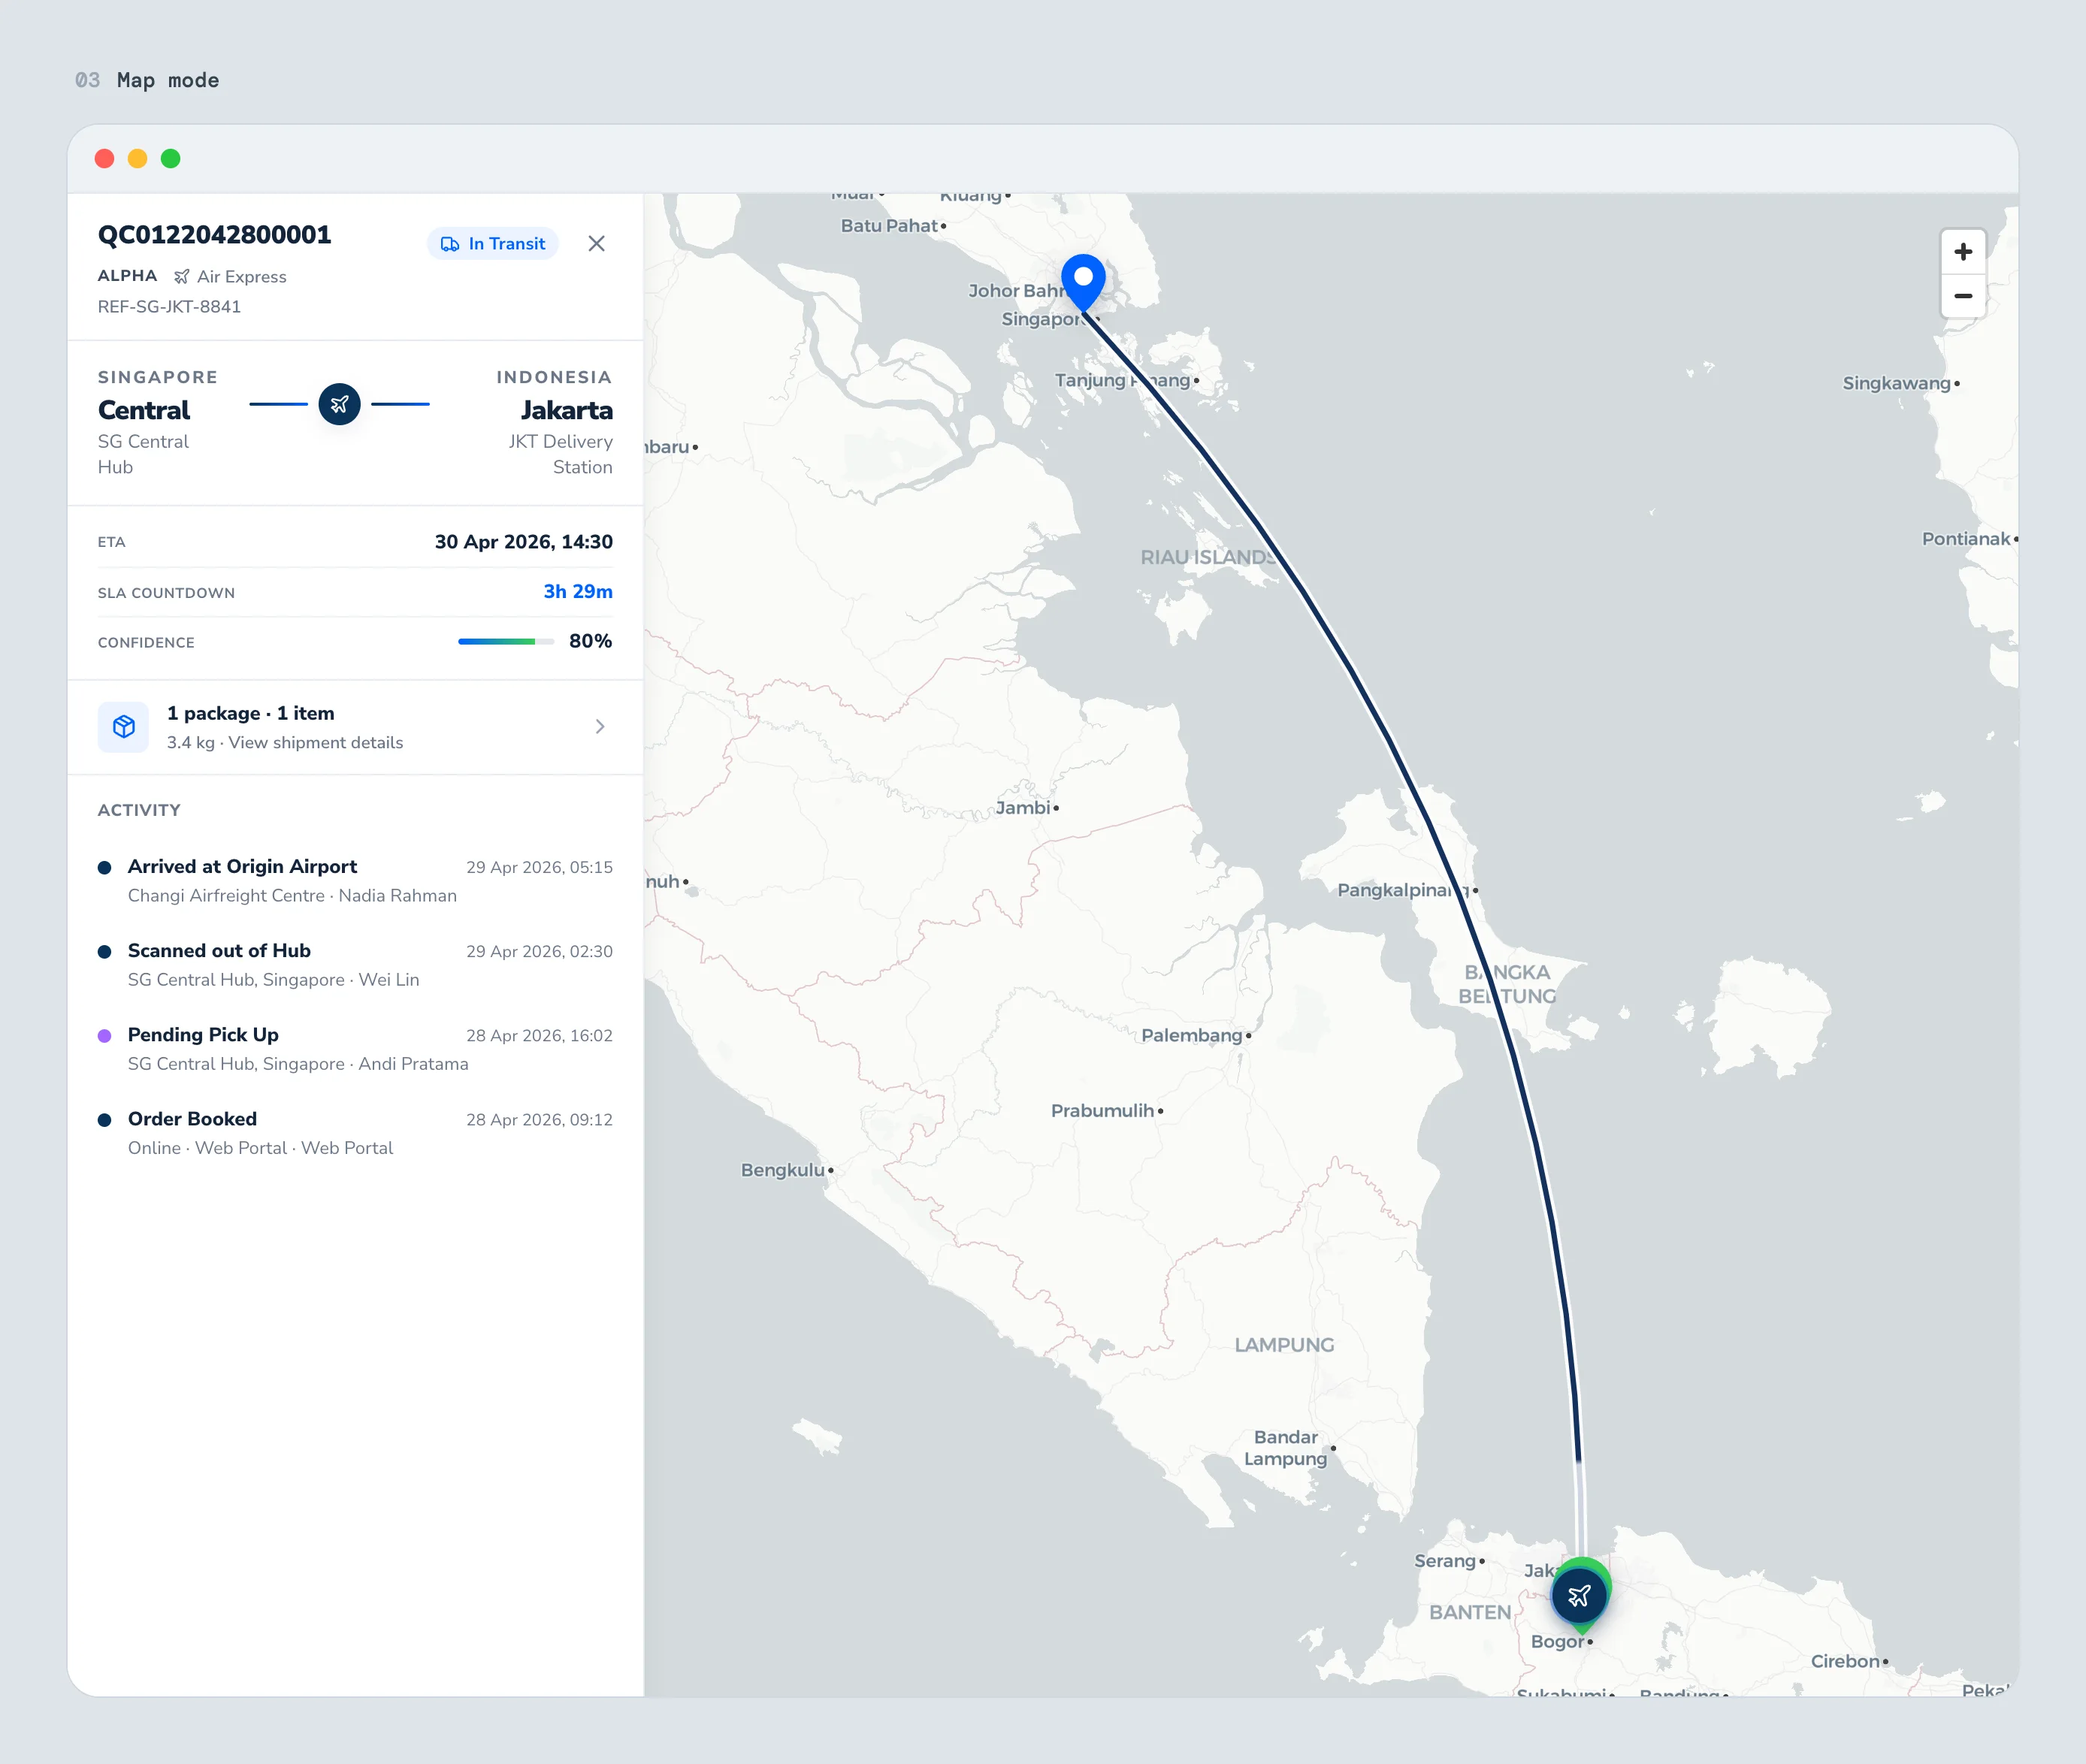Click the Cirebon map label
The width and height of the screenshot is (2086, 1764).
1844,1662
